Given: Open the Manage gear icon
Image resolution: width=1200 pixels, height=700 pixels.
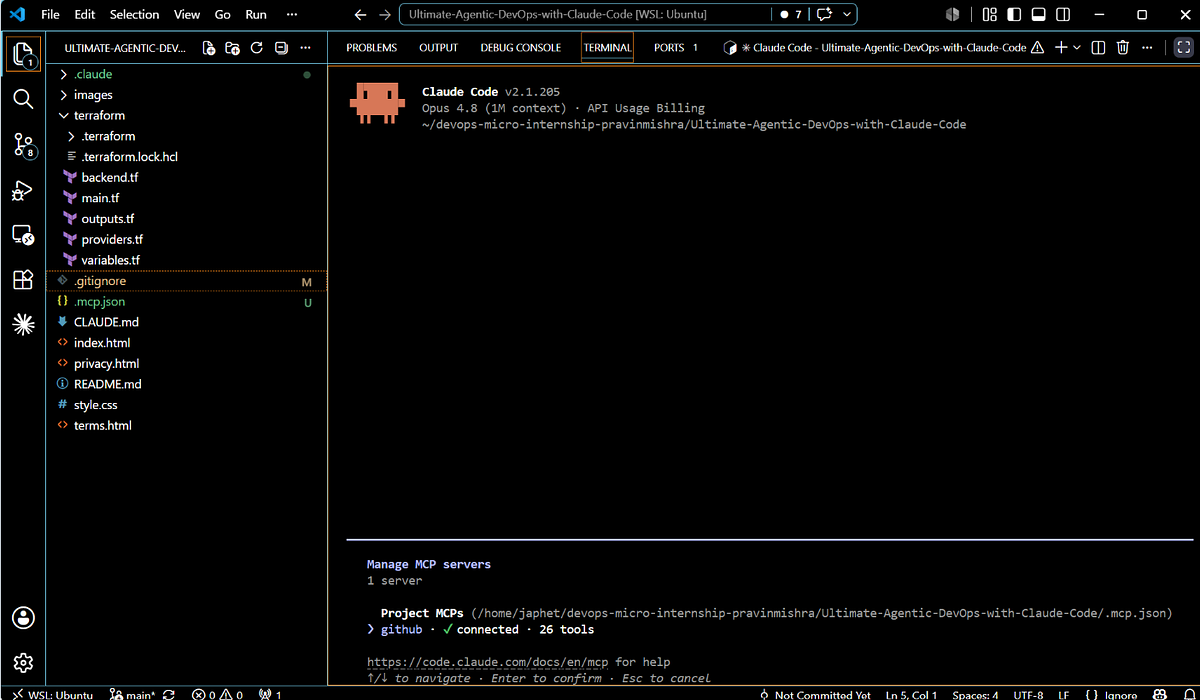Looking at the screenshot, I should pyautogui.click(x=23, y=663).
